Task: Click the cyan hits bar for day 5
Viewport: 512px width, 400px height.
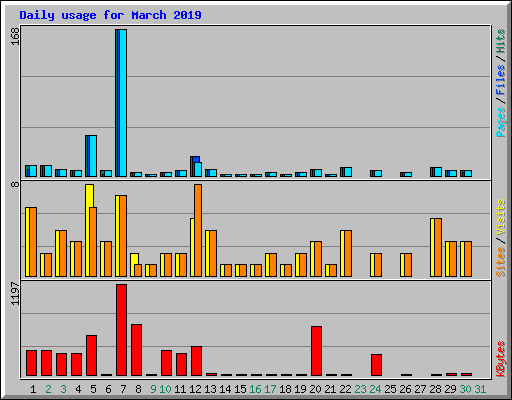Action: coord(93,156)
